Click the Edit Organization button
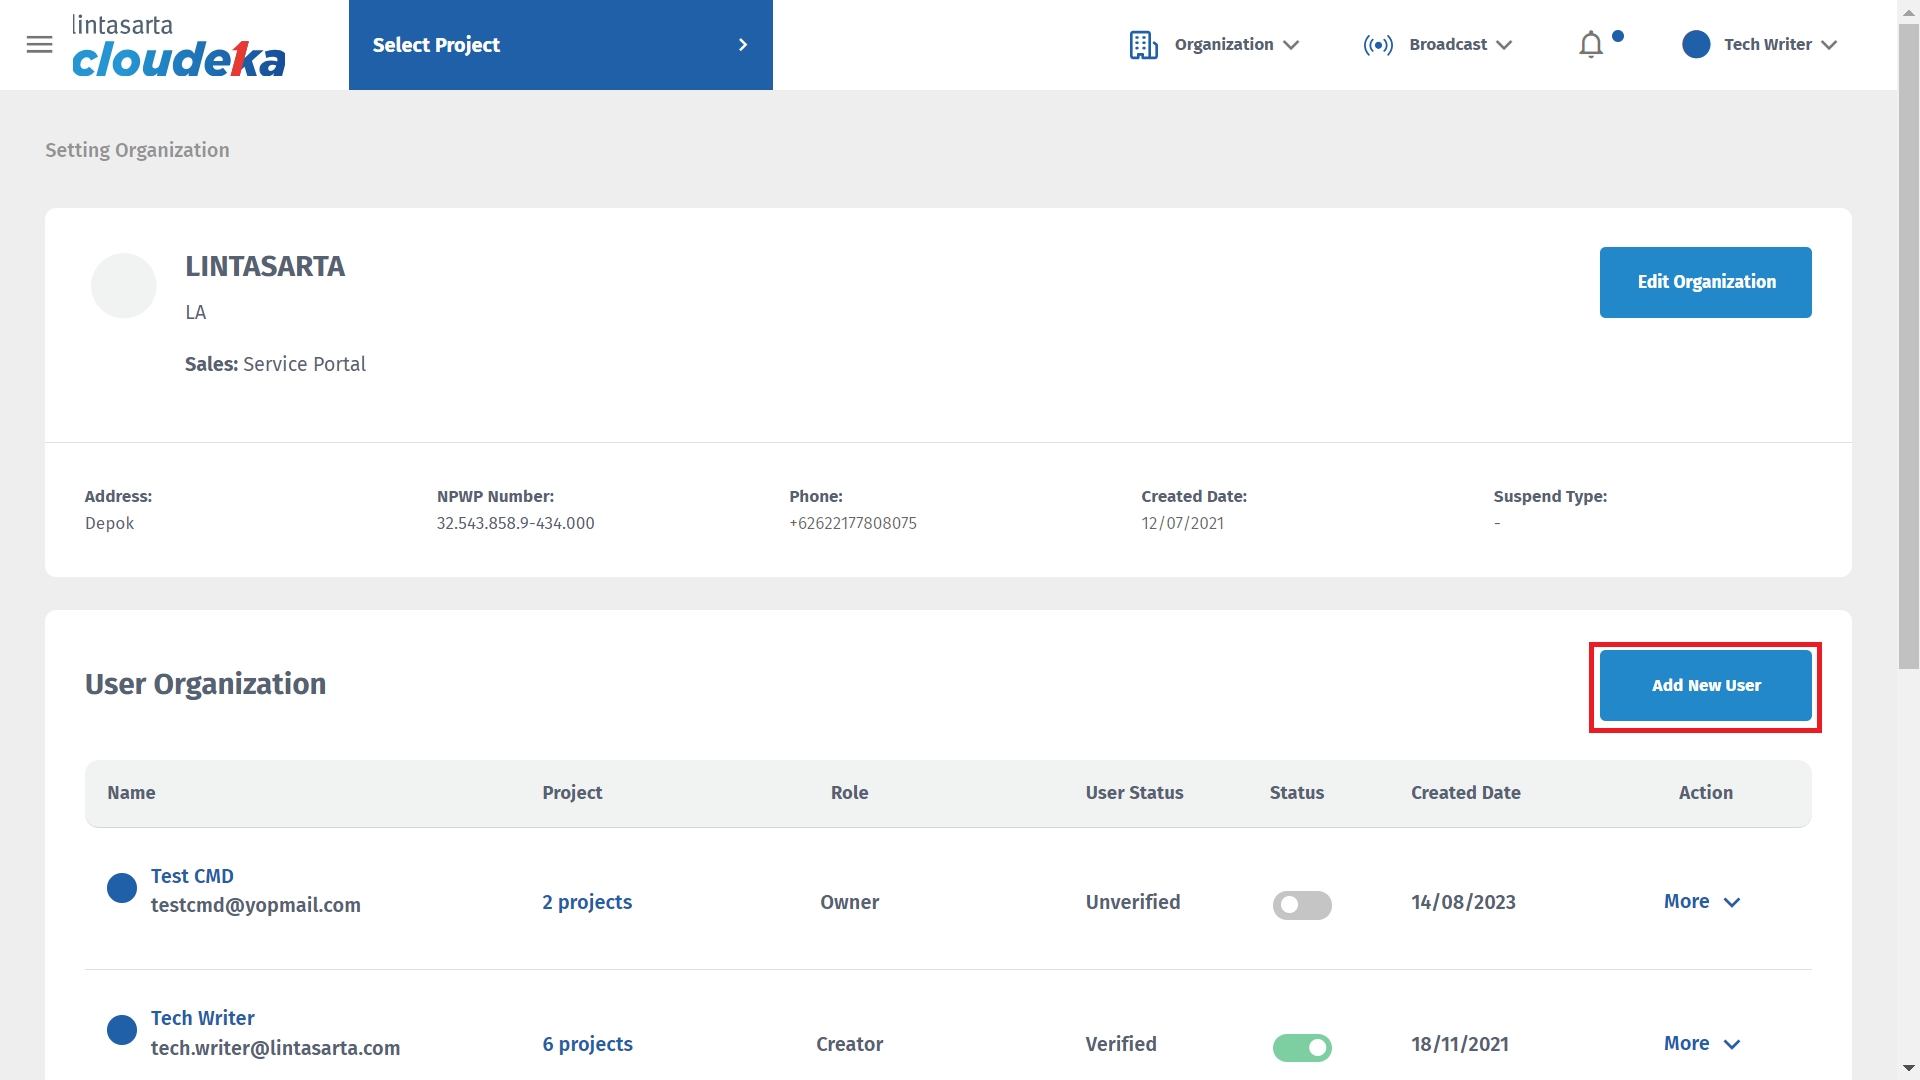The width and height of the screenshot is (1920, 1080). point(1705,282)
